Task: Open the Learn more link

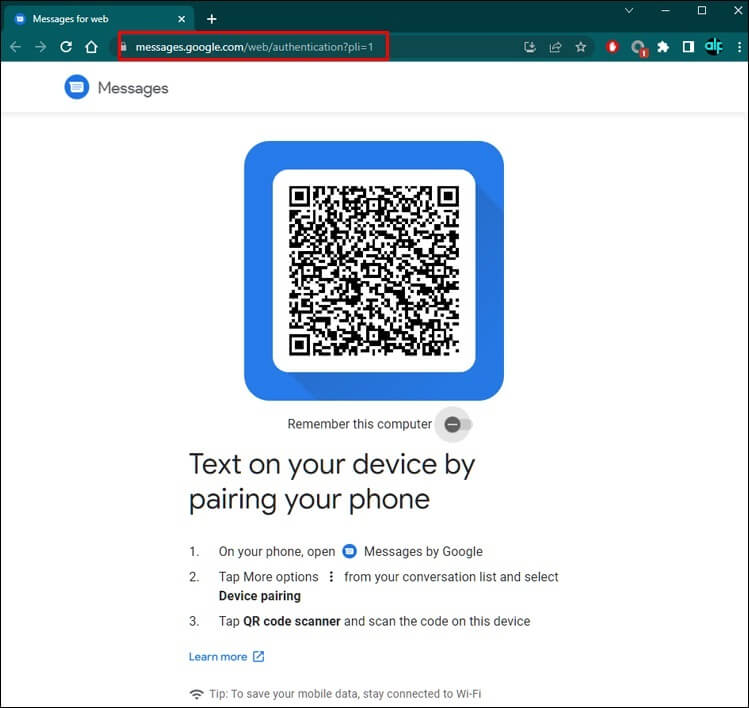Action: click(218, 657)
